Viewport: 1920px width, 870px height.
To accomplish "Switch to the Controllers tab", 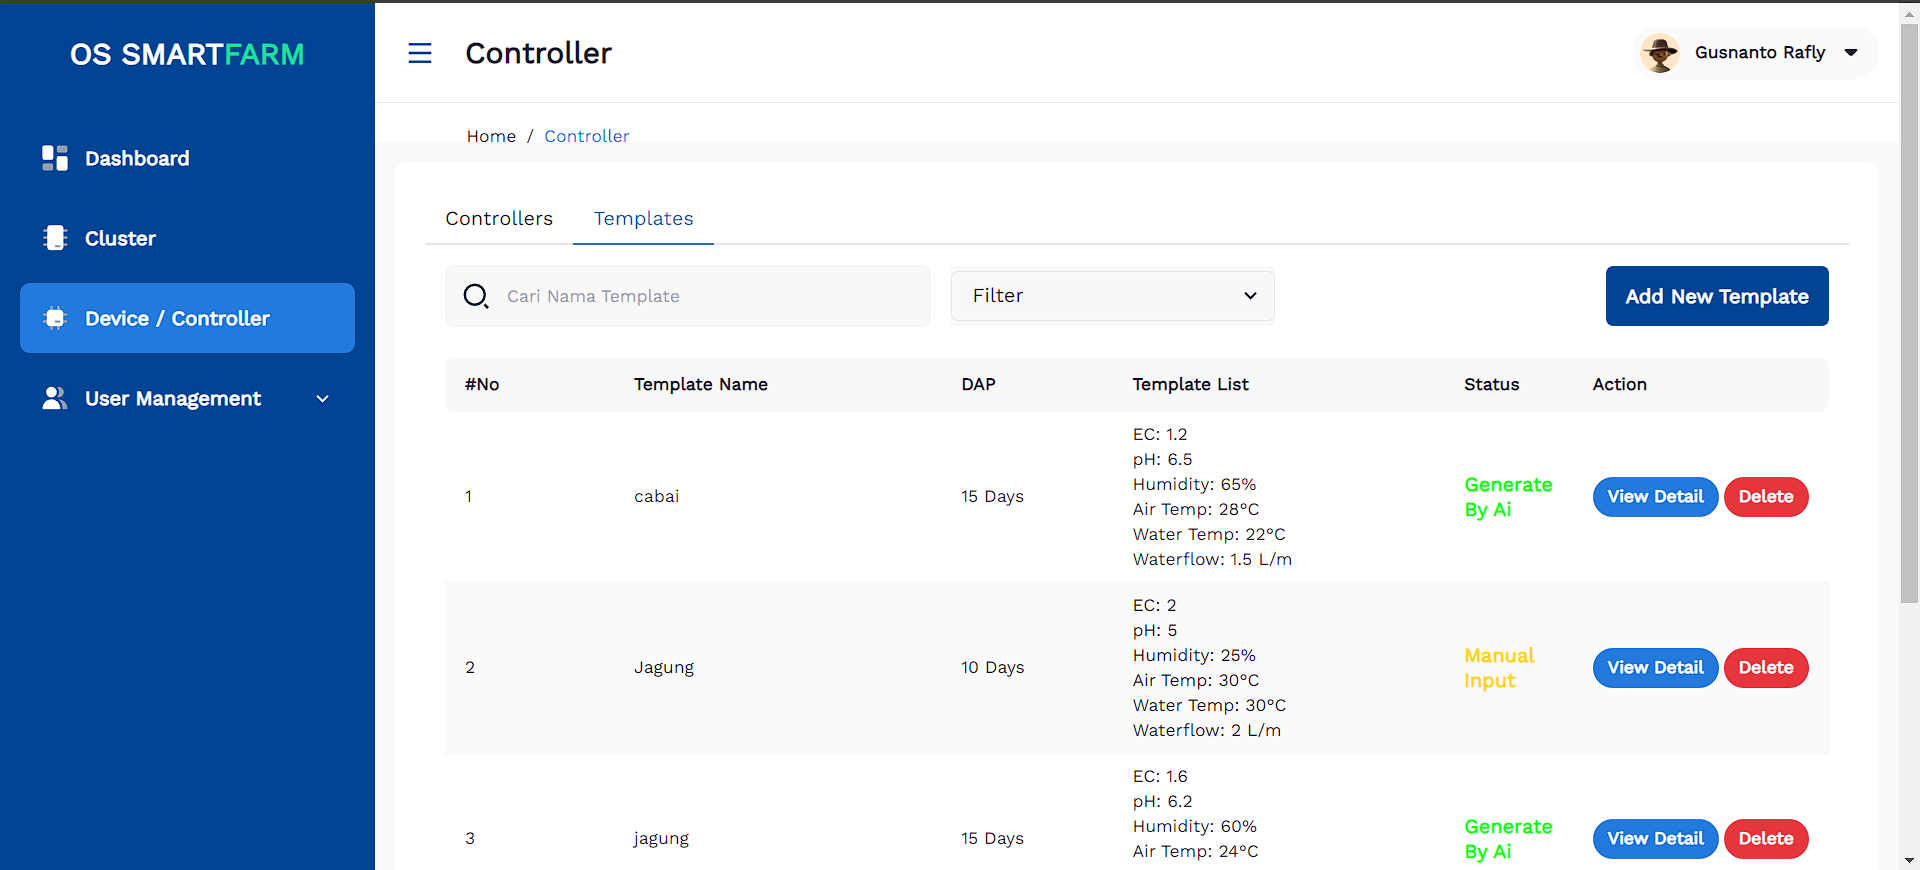I will pyautogui.click(x=499, y=218).
